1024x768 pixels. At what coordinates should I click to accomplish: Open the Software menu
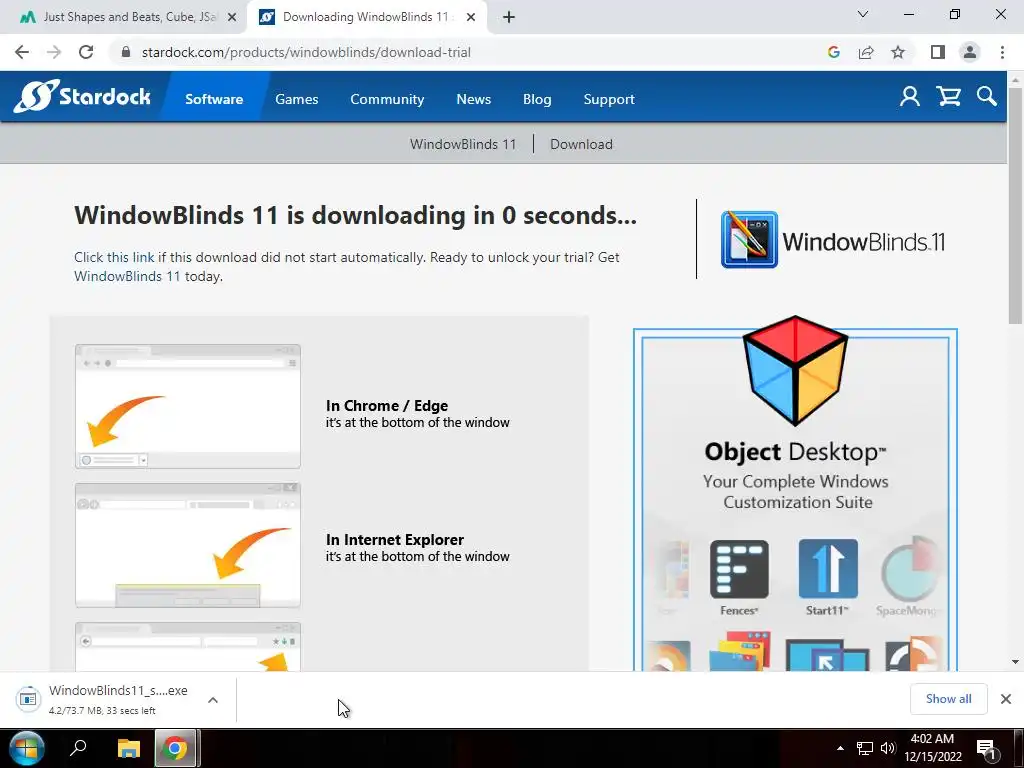pos(214,99)
